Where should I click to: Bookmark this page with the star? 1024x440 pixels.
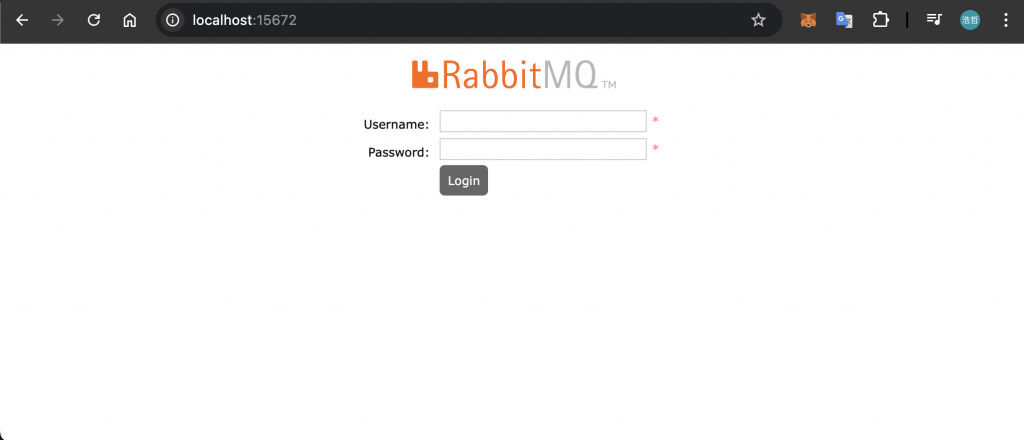click(758, 20)
